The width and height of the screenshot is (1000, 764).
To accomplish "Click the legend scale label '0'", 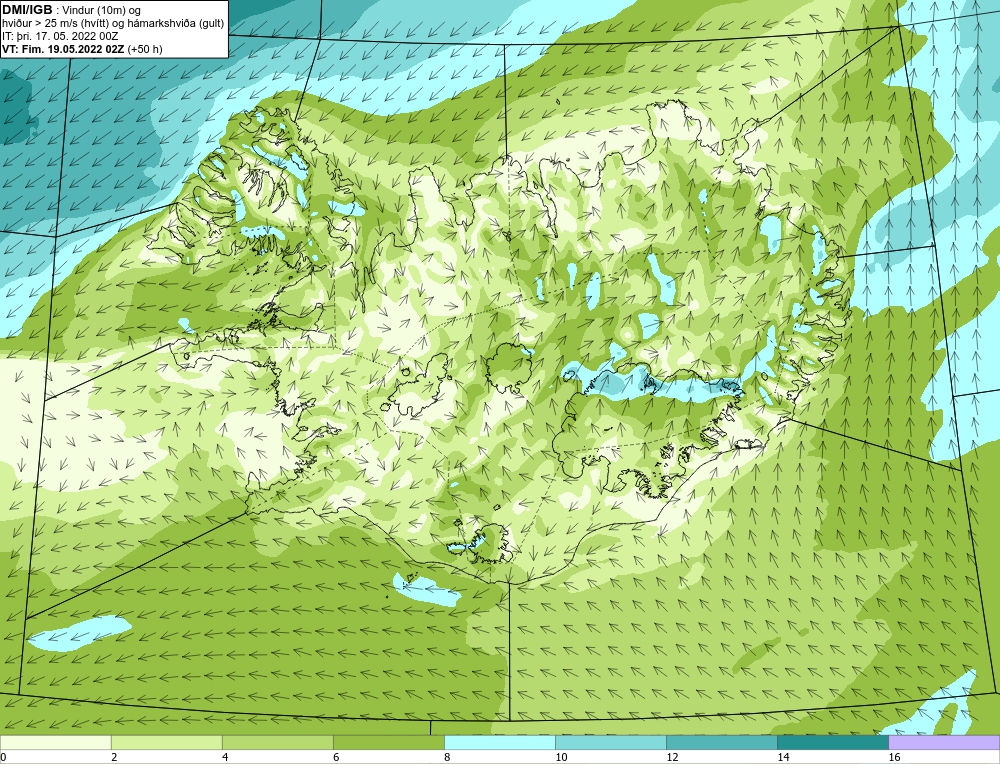I will click(x=3, y=757).
